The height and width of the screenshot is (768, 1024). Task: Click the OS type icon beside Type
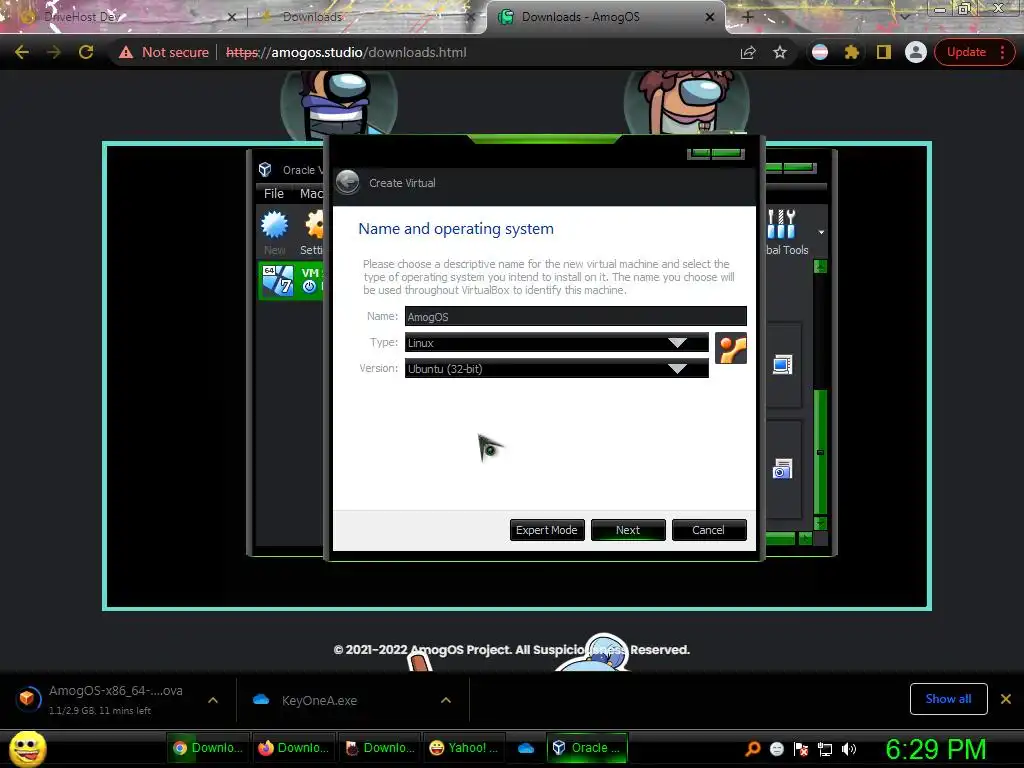click(731, 348)
